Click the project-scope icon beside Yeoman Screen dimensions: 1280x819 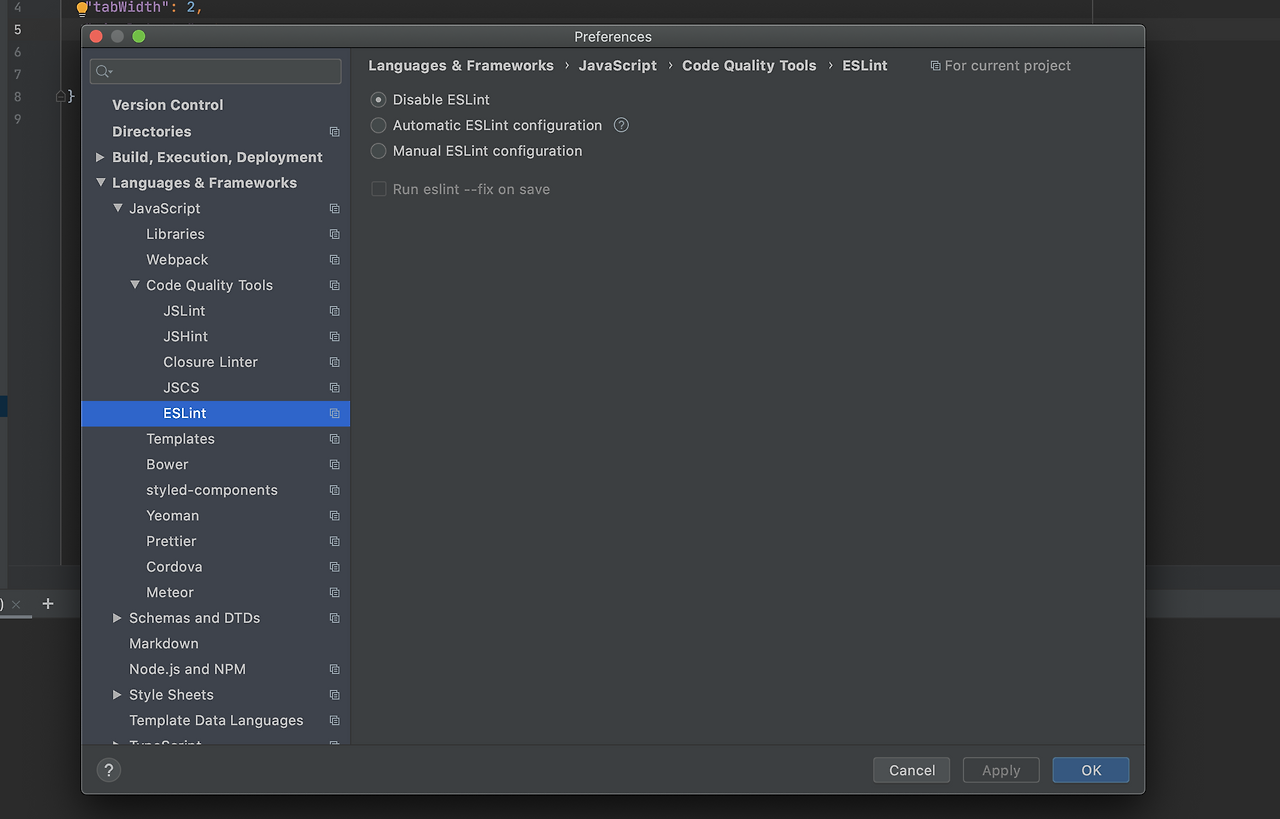[335, 516]
